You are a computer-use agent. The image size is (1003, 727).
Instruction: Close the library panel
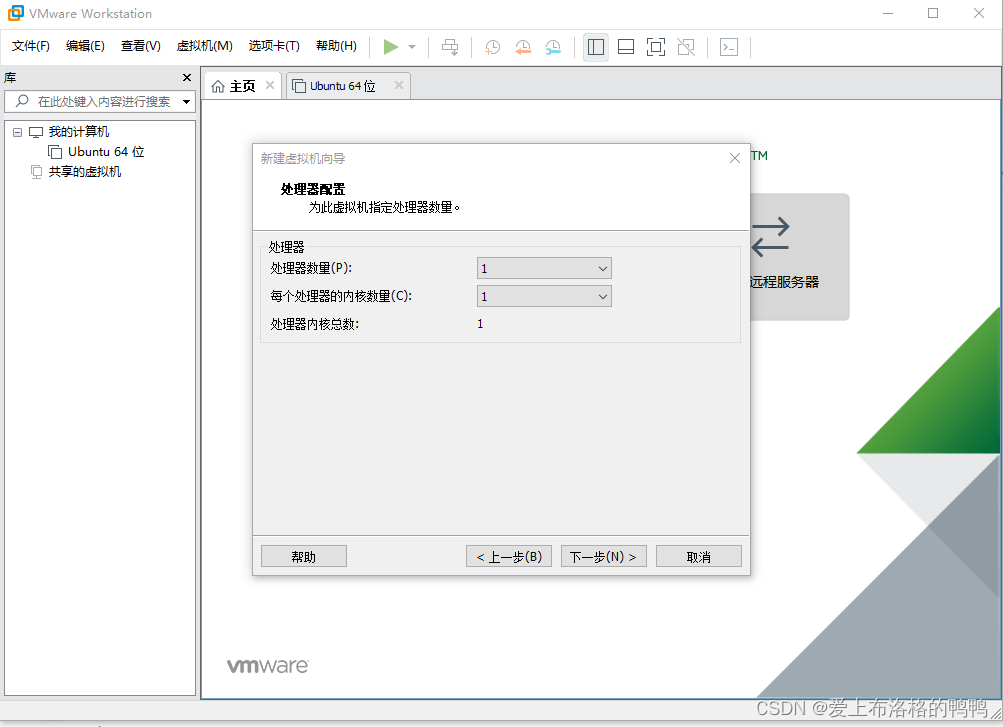(187, 77)
